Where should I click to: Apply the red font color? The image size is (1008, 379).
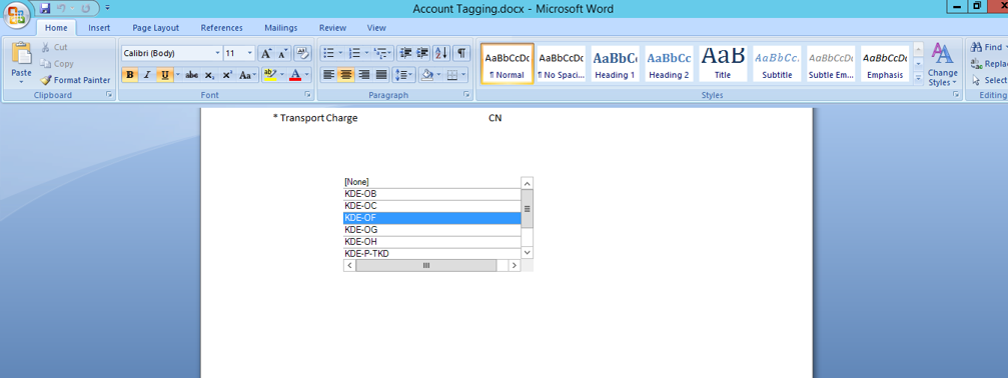295,75
